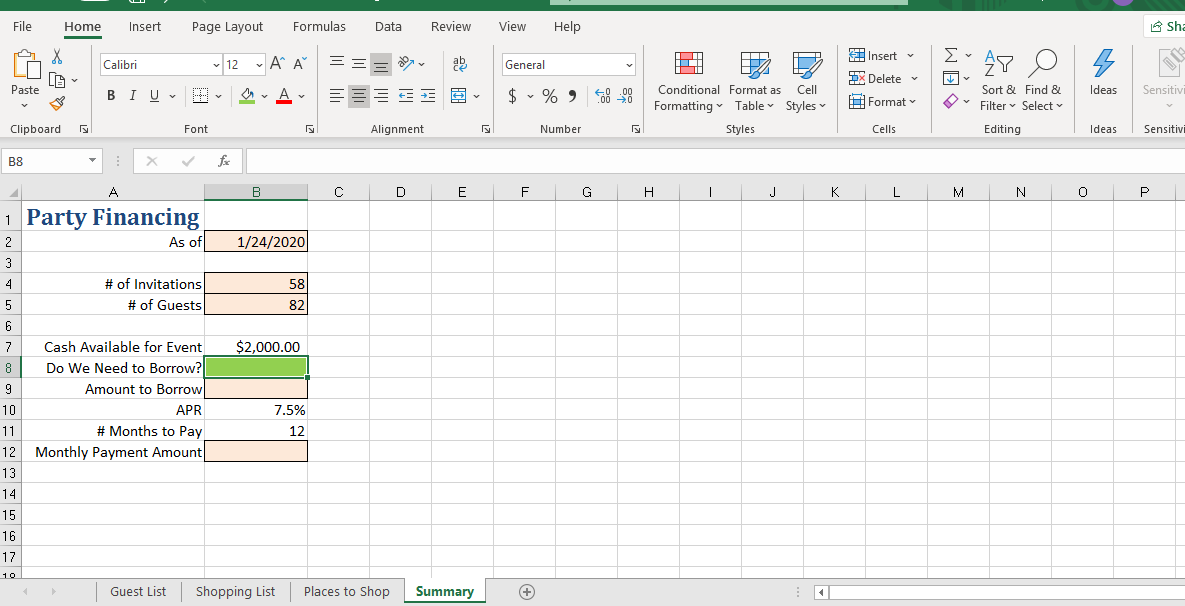Click the Increase Decimal icon

(602, 96)
